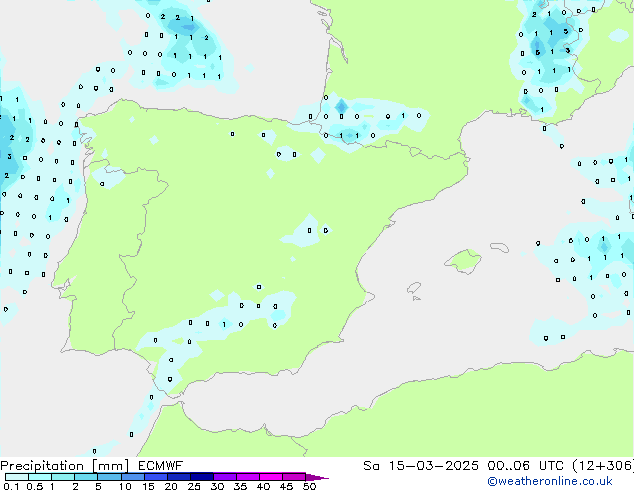Viewport: 634px width, 490px height.
Task: Click the 25–30 mm dark navy legend swatch
Action: [x=202, y=477]
